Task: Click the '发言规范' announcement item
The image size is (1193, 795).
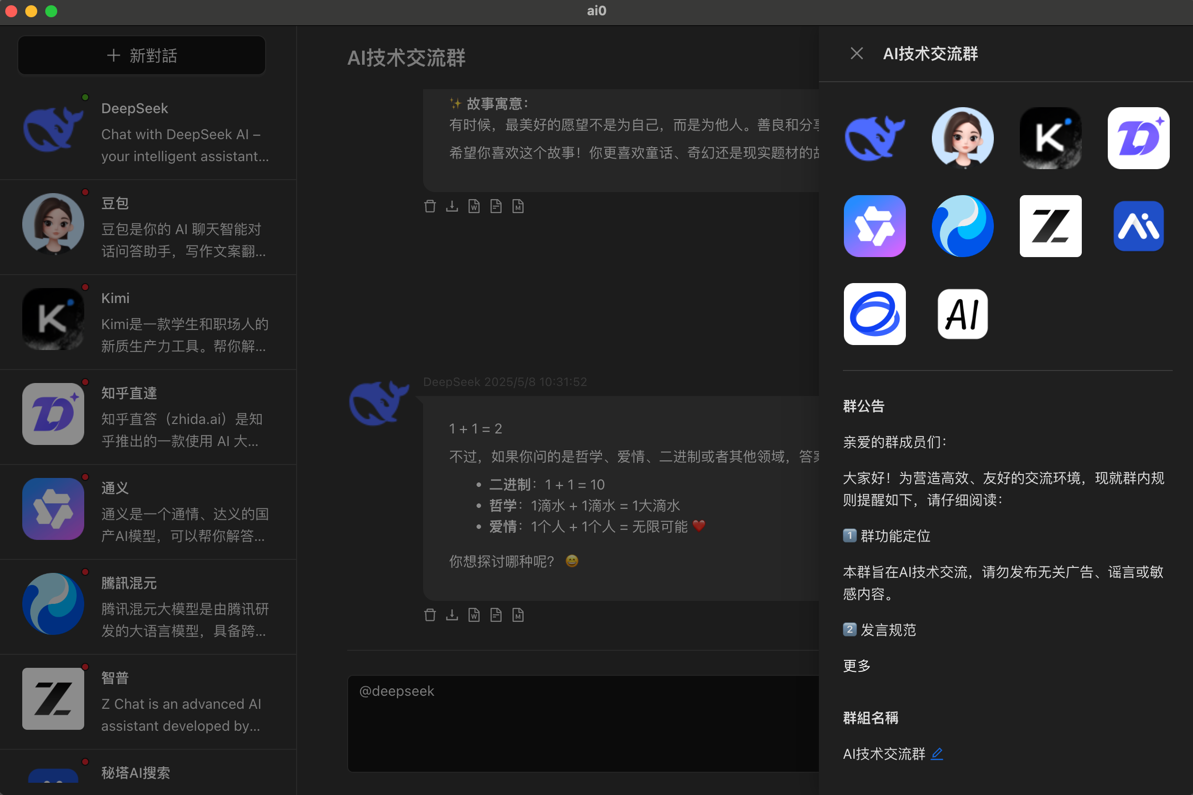Action: [880, 630]
